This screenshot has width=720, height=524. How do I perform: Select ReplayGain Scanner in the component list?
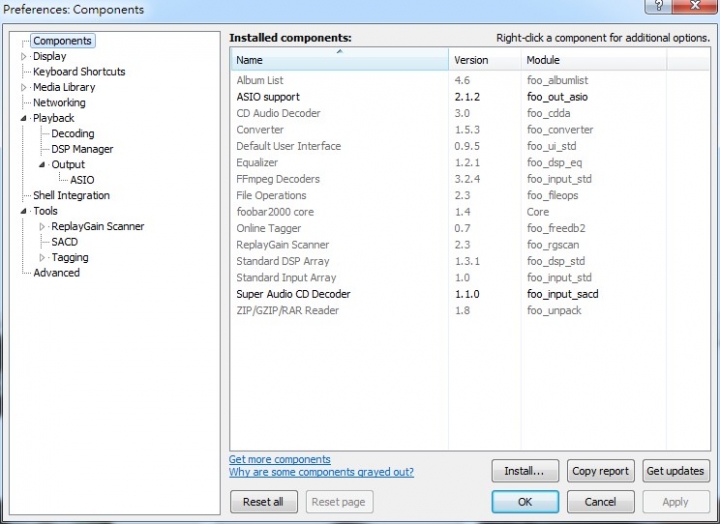point(470,245)
